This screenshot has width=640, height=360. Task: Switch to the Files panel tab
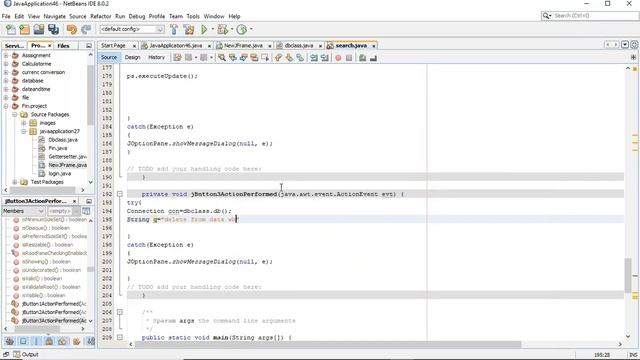coord(63,46)
